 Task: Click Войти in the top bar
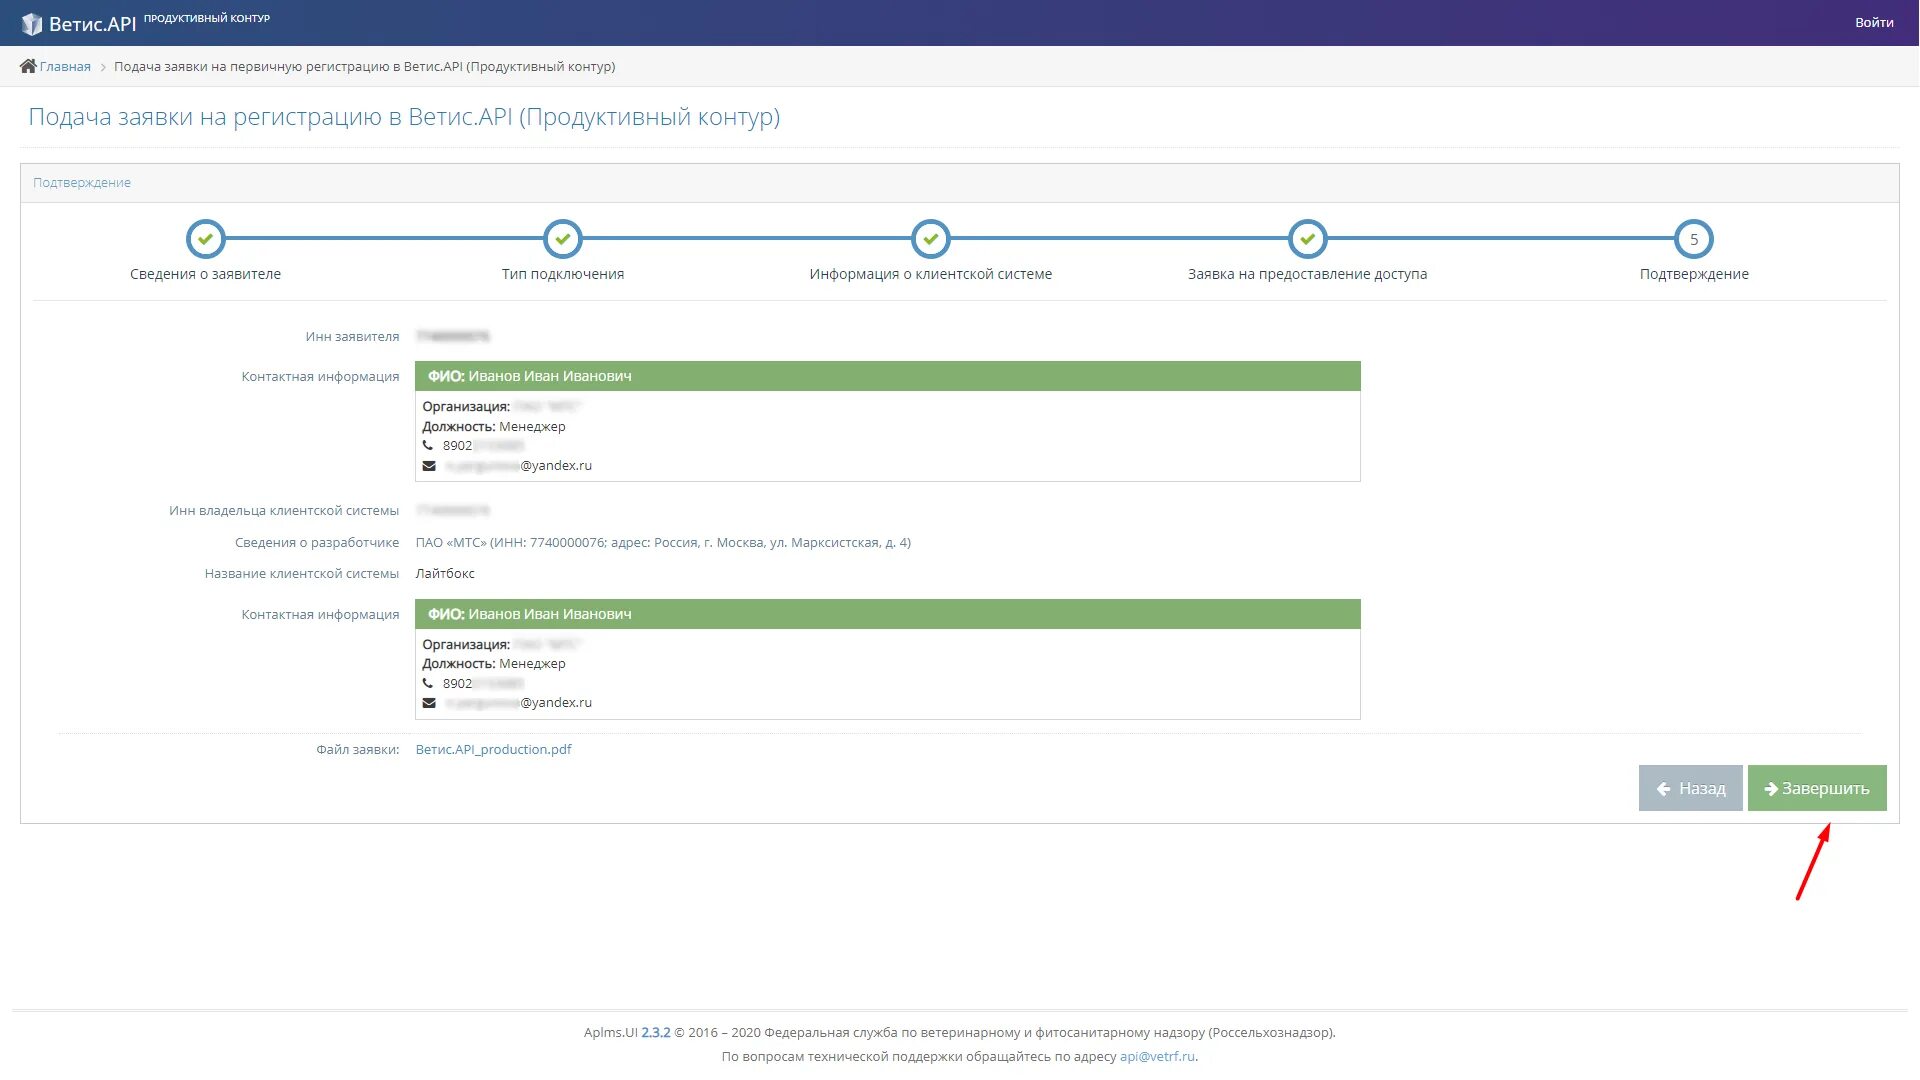[1873, 22]
